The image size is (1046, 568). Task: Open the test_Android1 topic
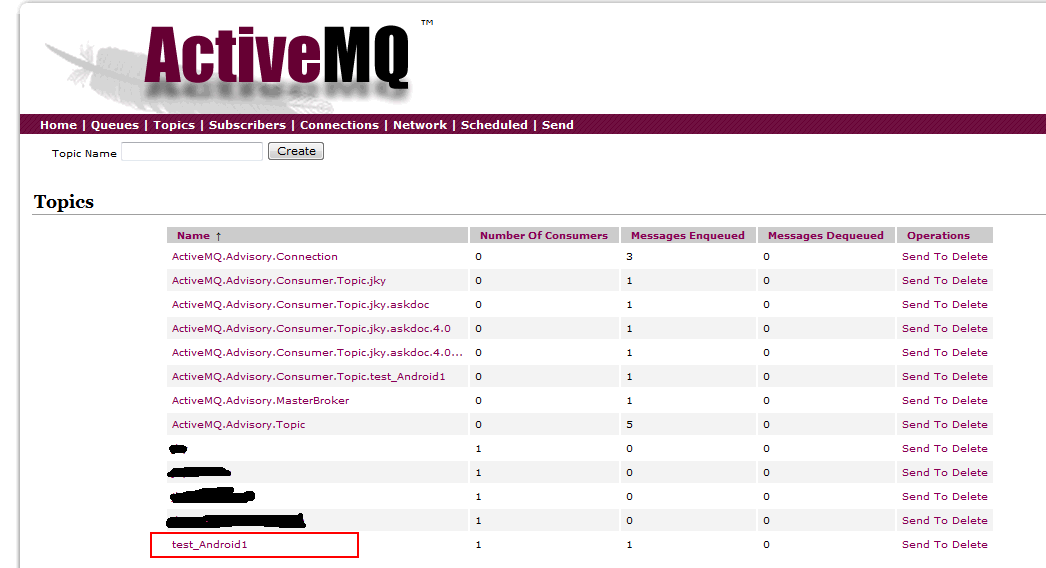coord(209,545)
